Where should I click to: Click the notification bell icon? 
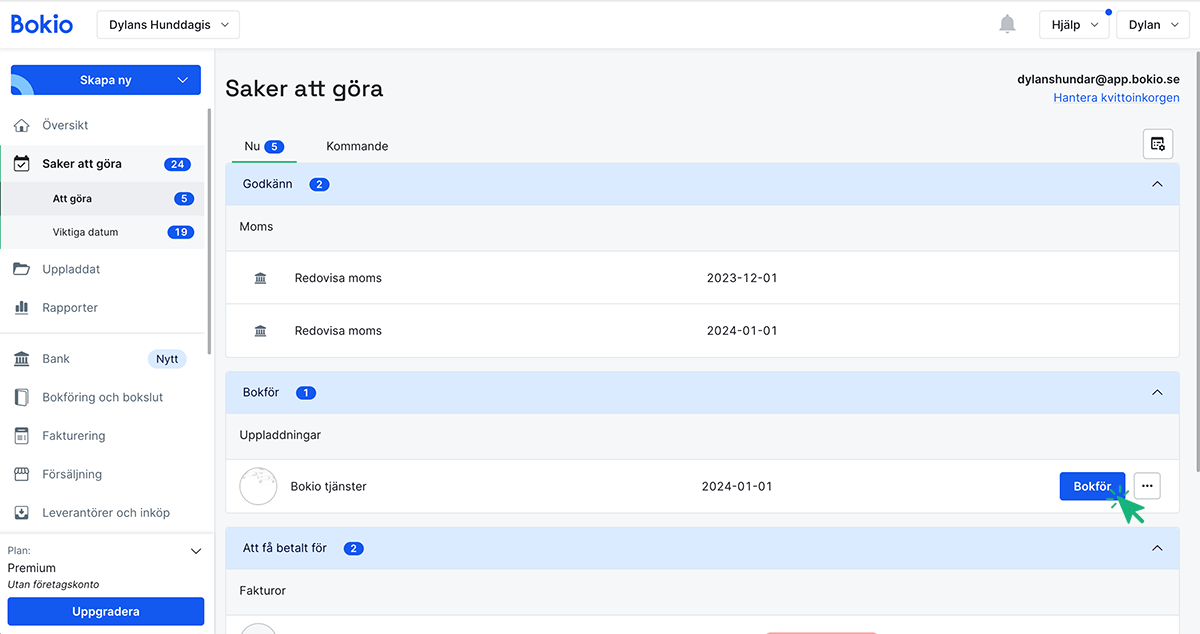(x=1007, y=25)
